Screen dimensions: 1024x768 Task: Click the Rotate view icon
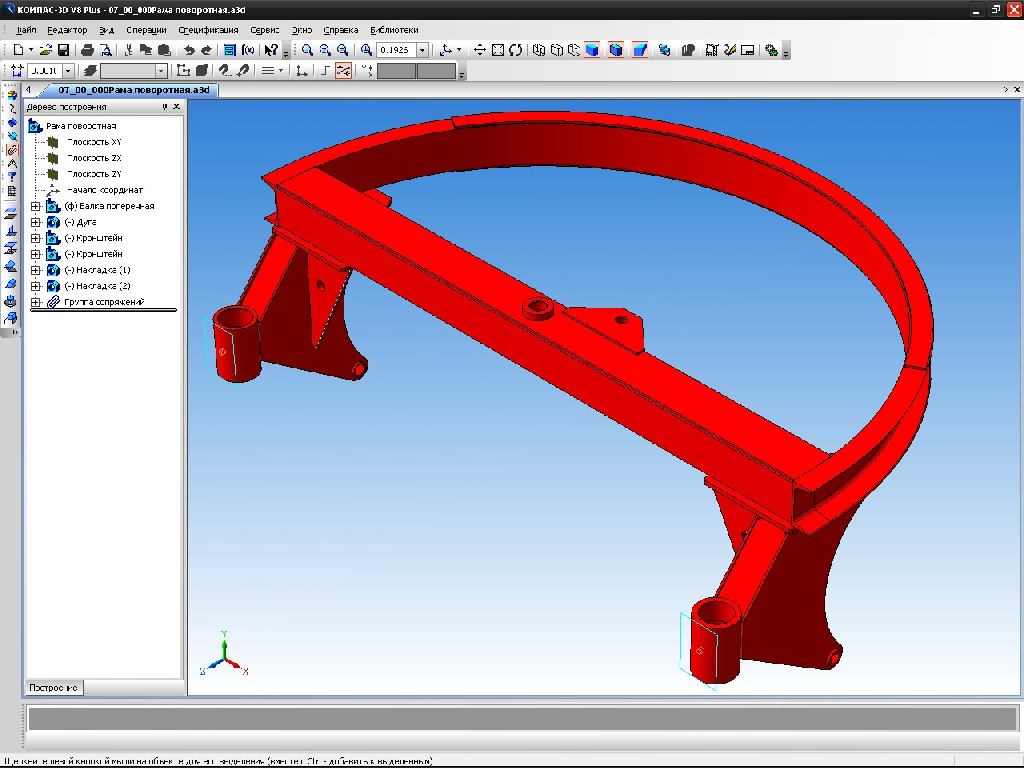point(515,50)
